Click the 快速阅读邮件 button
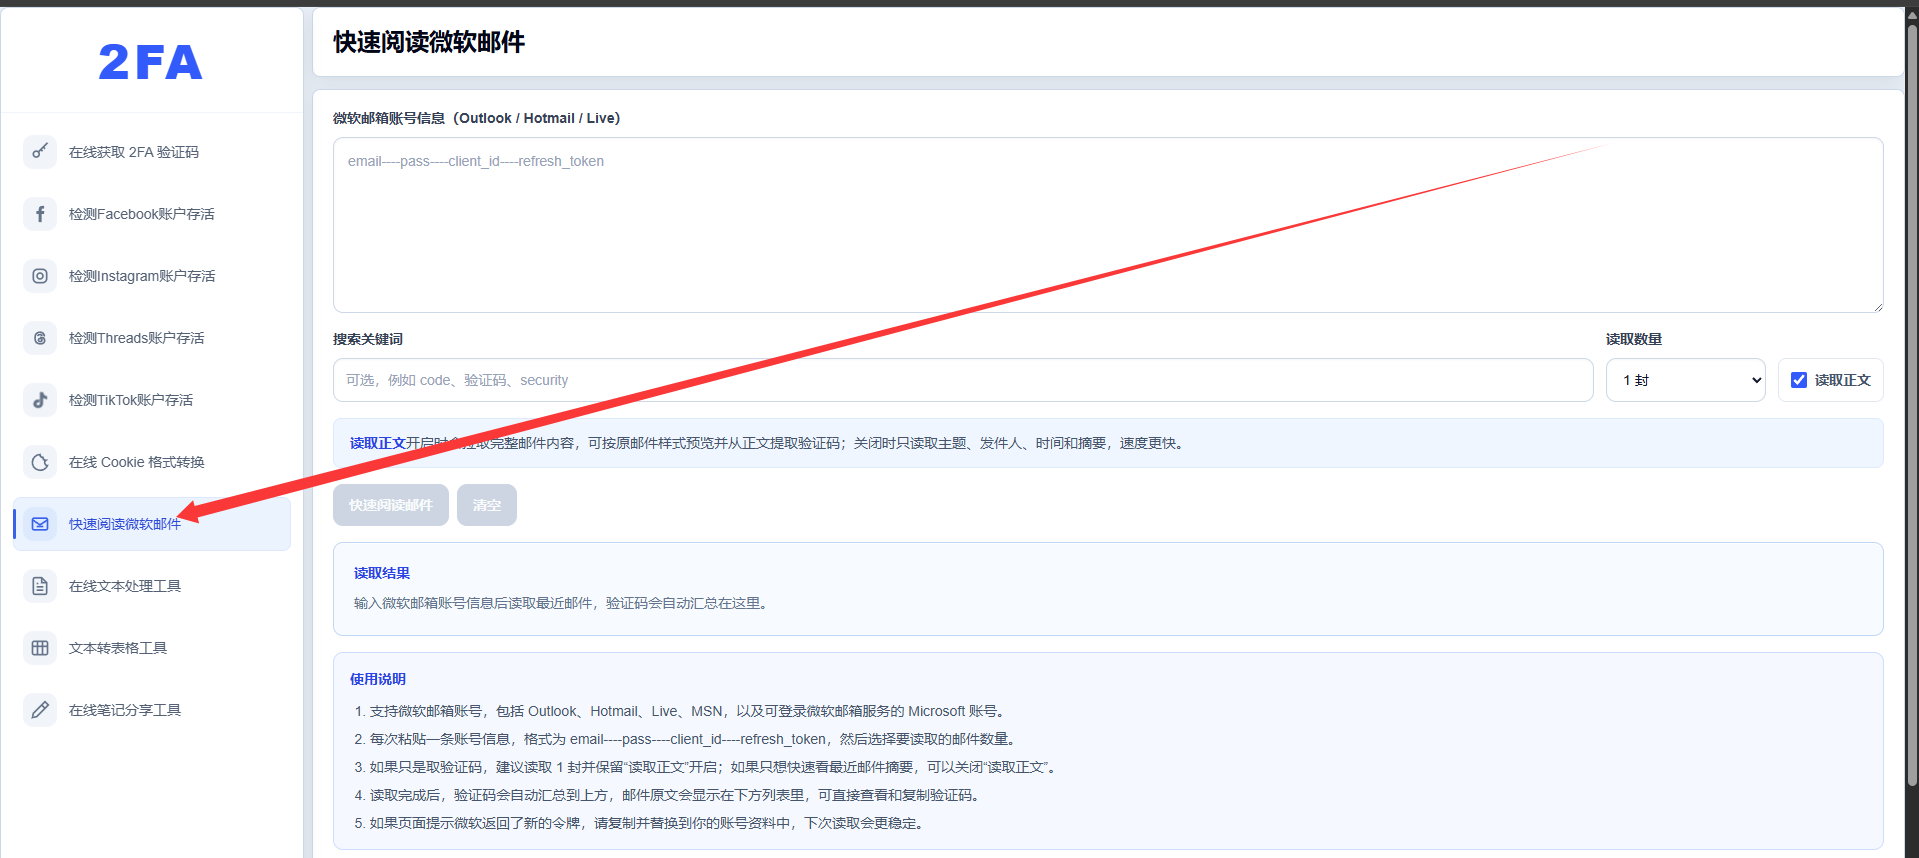The image size is (1919, 858). pyautogui.click(x=391, y=505)
